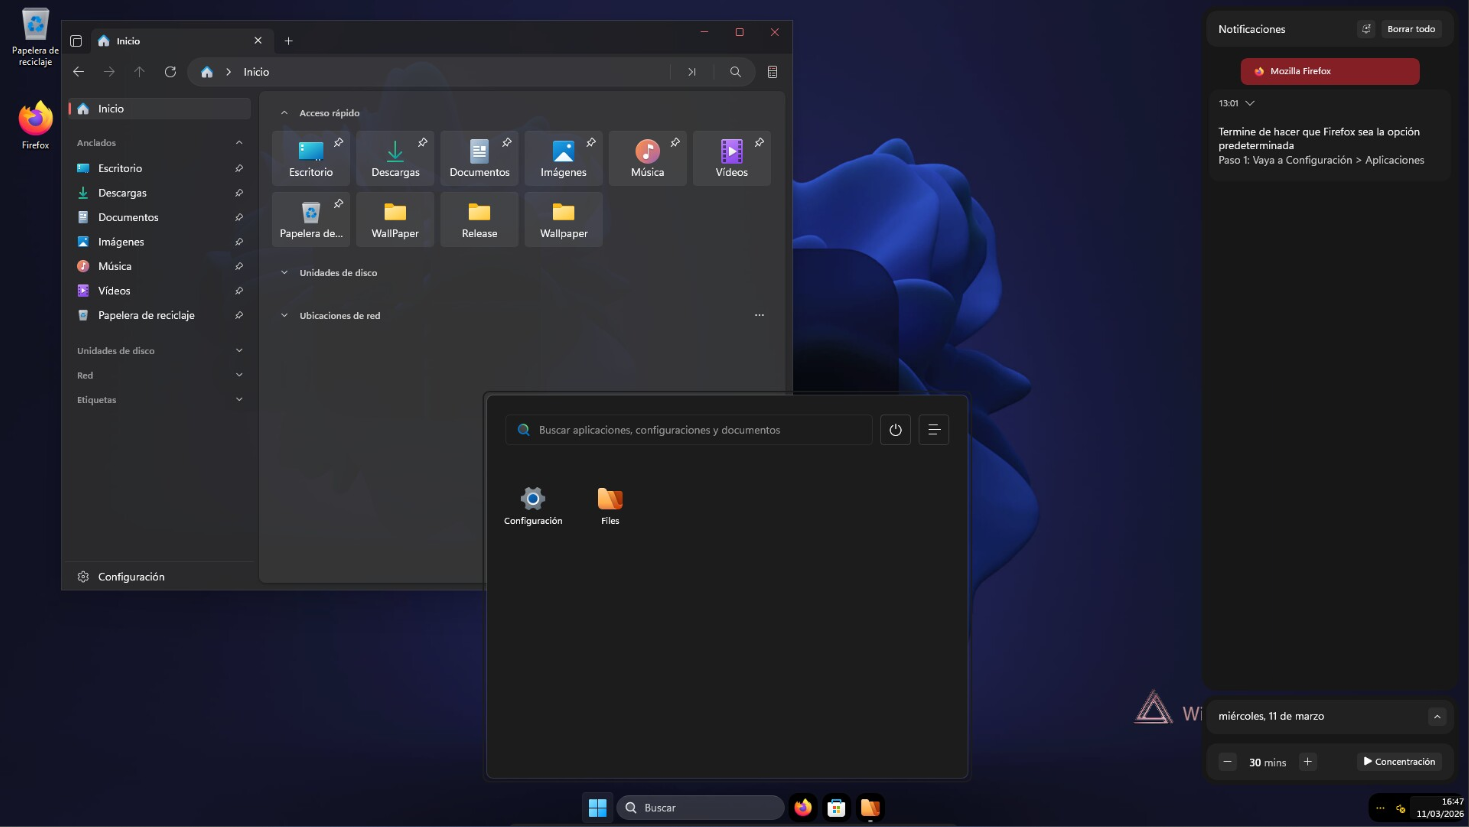Click the Borrar todo button
This screenshot has width=1469, height=827.
click(1411, 29)
